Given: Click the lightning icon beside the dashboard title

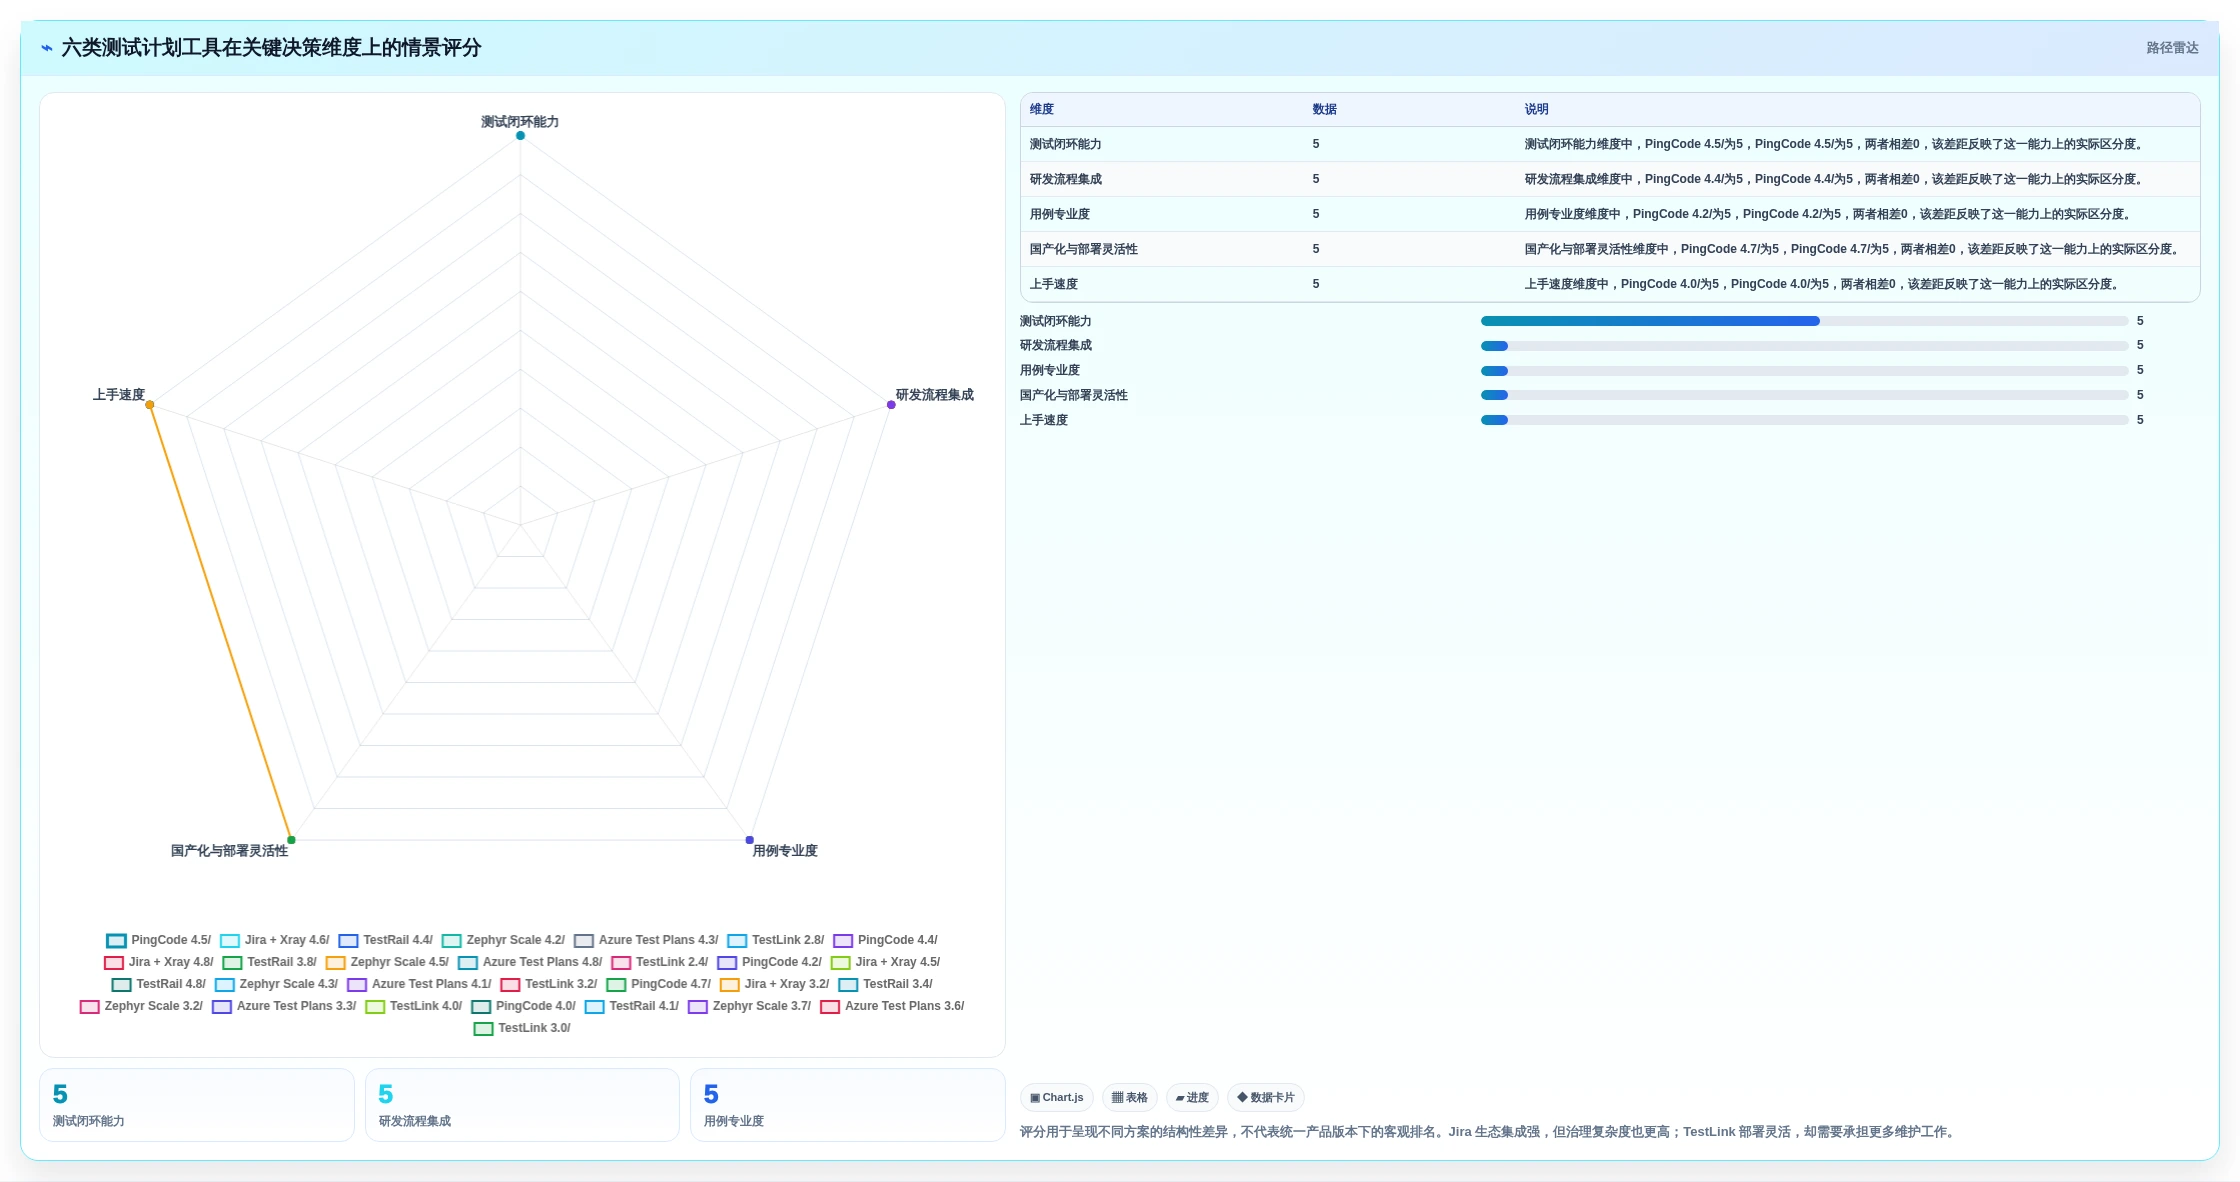Looking at the screenshot, I should [x=47, y=48].
